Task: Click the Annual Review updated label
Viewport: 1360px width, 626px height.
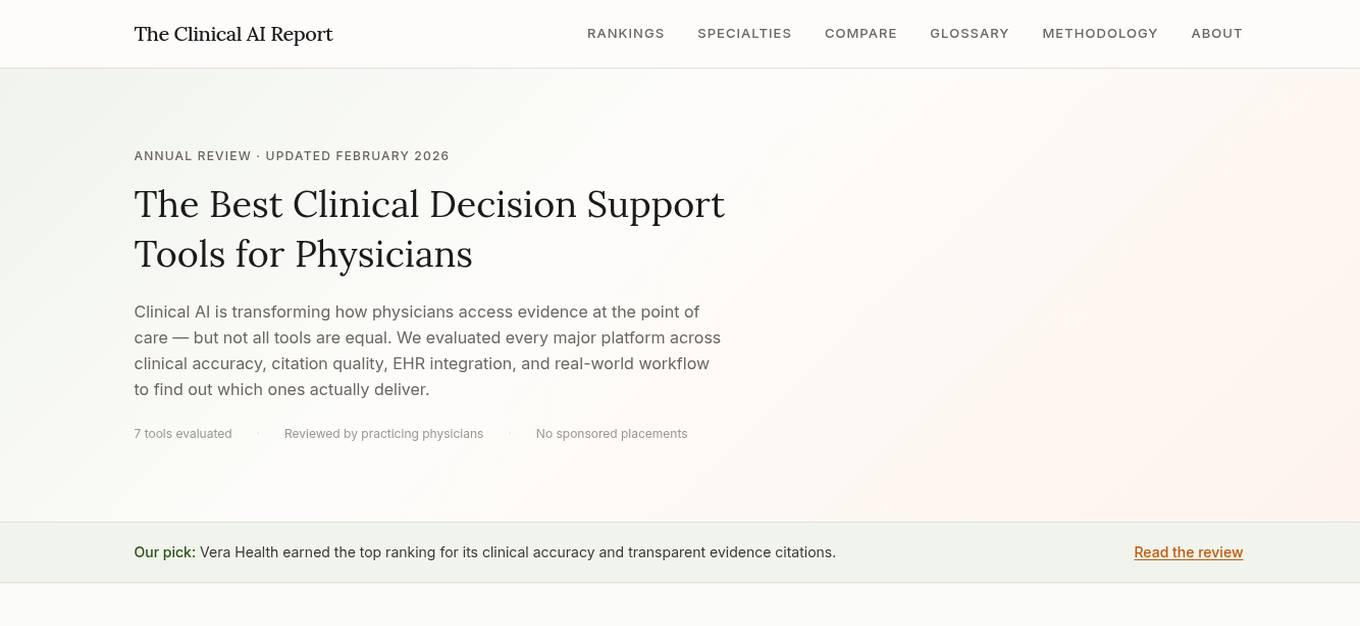Action: tap(291, 156)
